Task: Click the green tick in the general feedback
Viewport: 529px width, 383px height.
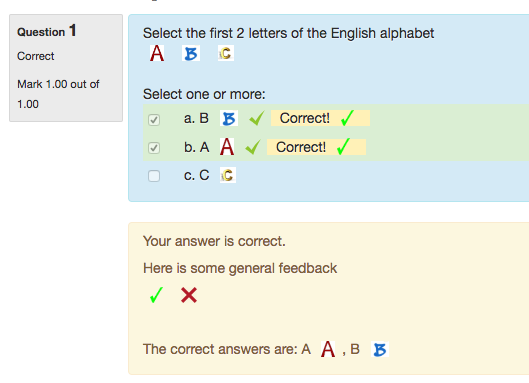Action: (156, 295)
